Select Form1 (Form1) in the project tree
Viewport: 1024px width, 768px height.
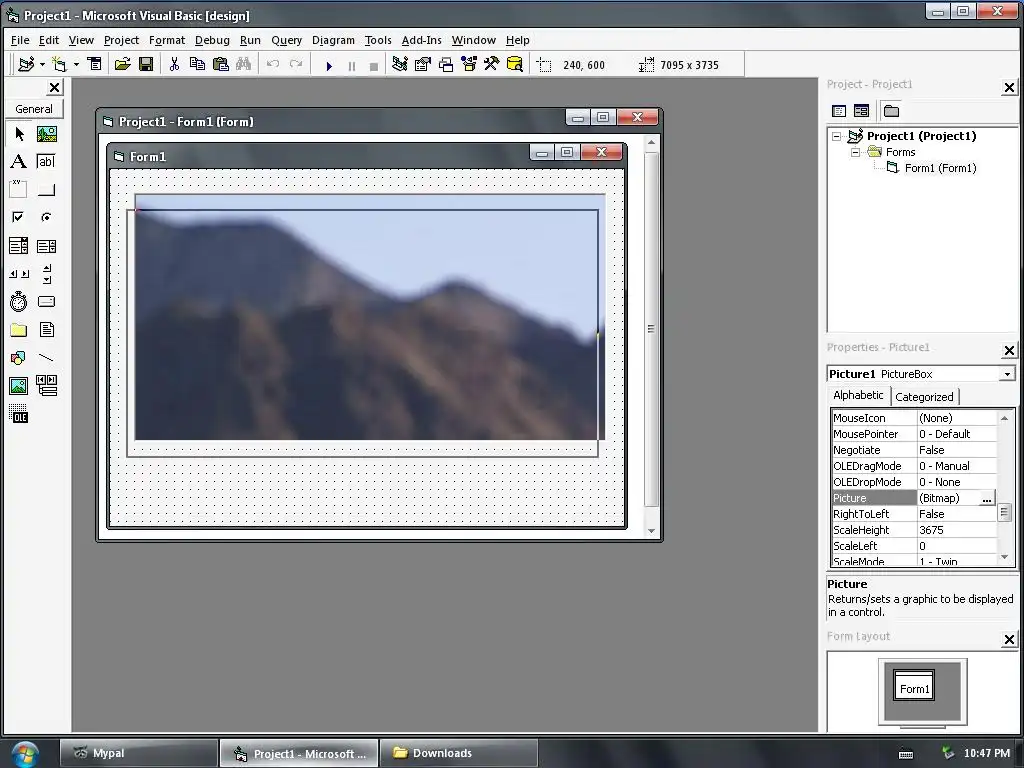tap(940, 168)
